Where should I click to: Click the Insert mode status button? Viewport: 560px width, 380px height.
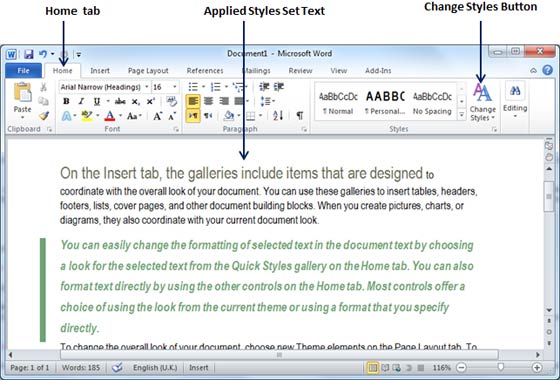point(199,368)
